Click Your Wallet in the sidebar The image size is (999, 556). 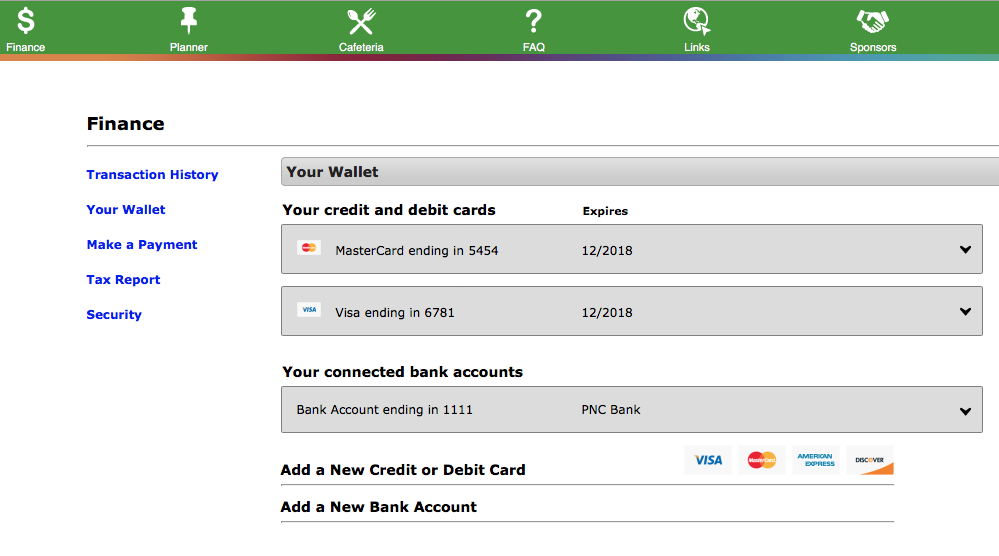[126, 210]
